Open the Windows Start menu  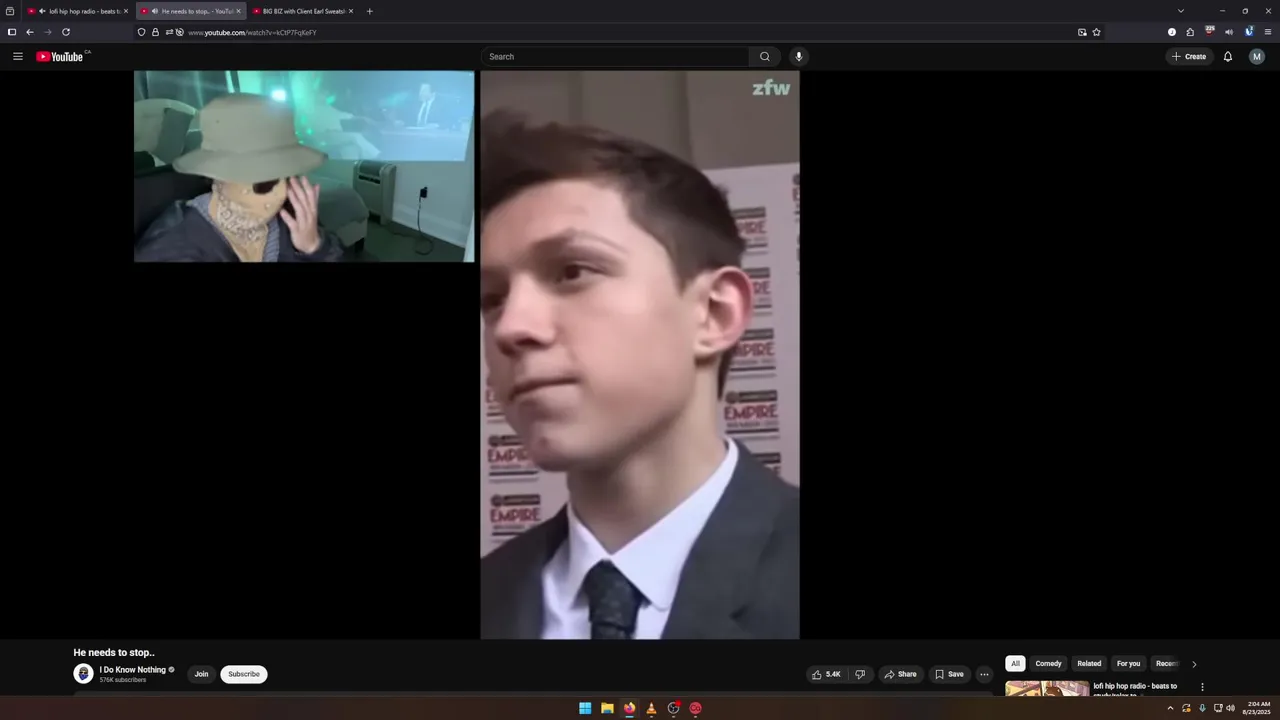[585, 708]
